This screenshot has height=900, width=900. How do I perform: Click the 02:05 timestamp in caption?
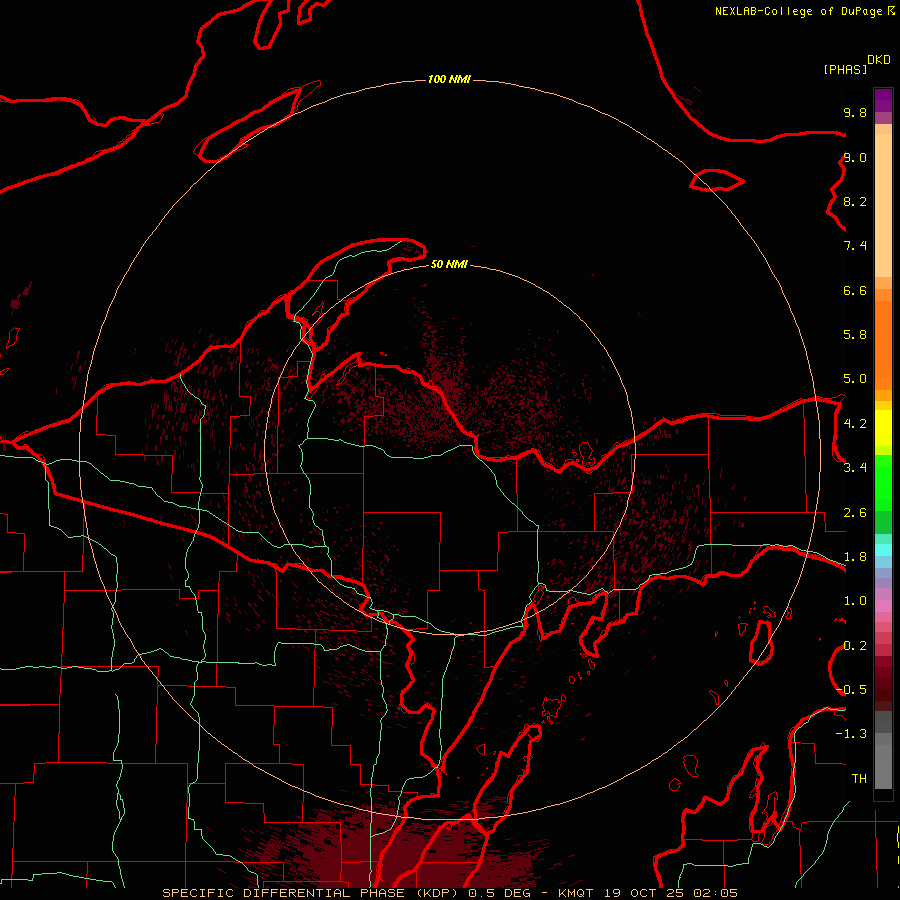715,893
